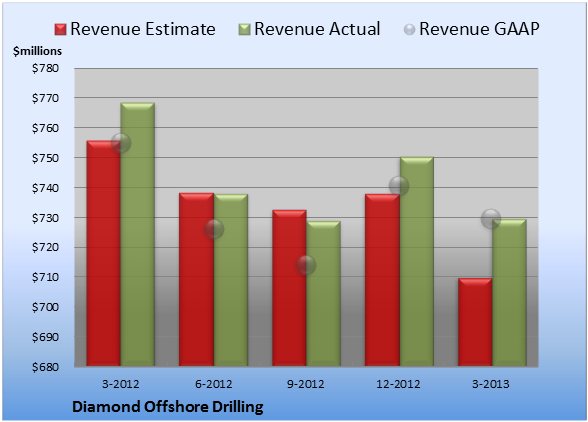Click the red Revenue Estimate legend swatch
This screenshot has width=588, height=422.
pyautogui.click(x=60, y=30)
